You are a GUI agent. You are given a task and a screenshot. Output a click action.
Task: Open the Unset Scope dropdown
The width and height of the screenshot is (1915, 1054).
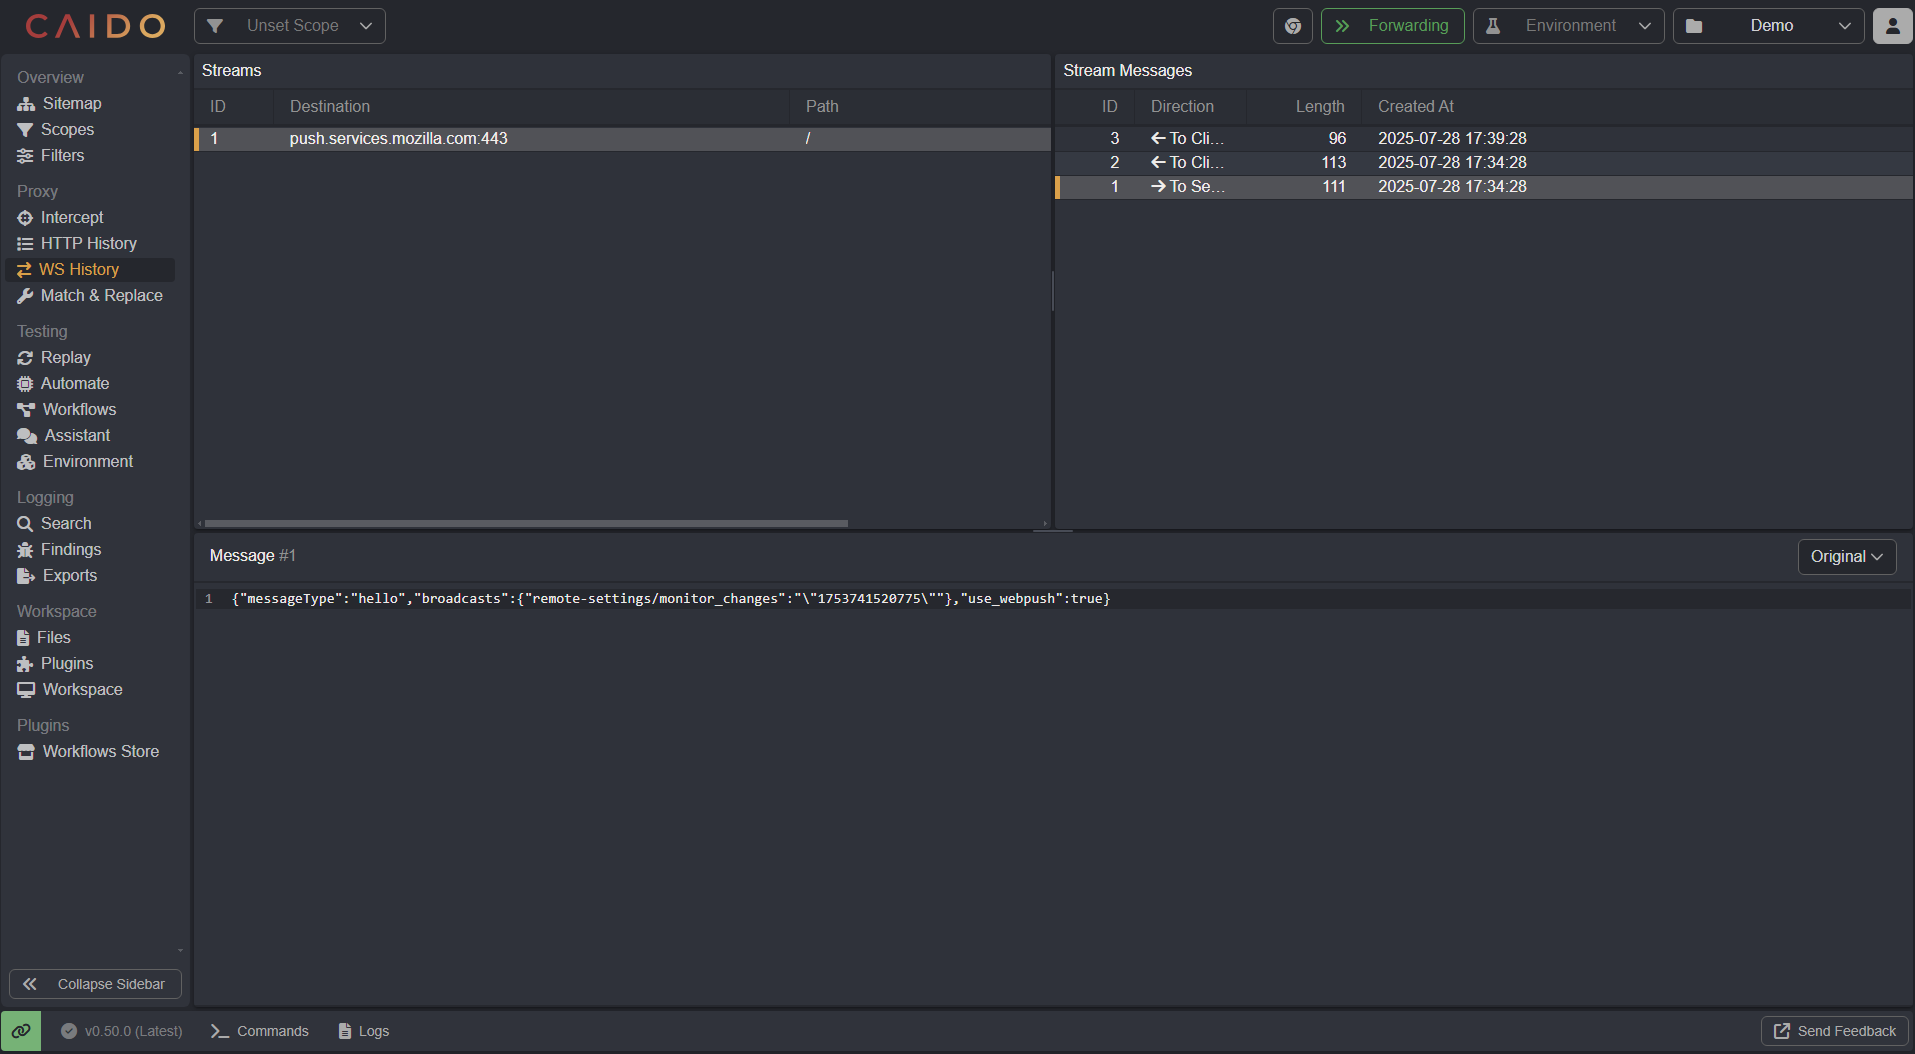(x=289, y=26)
